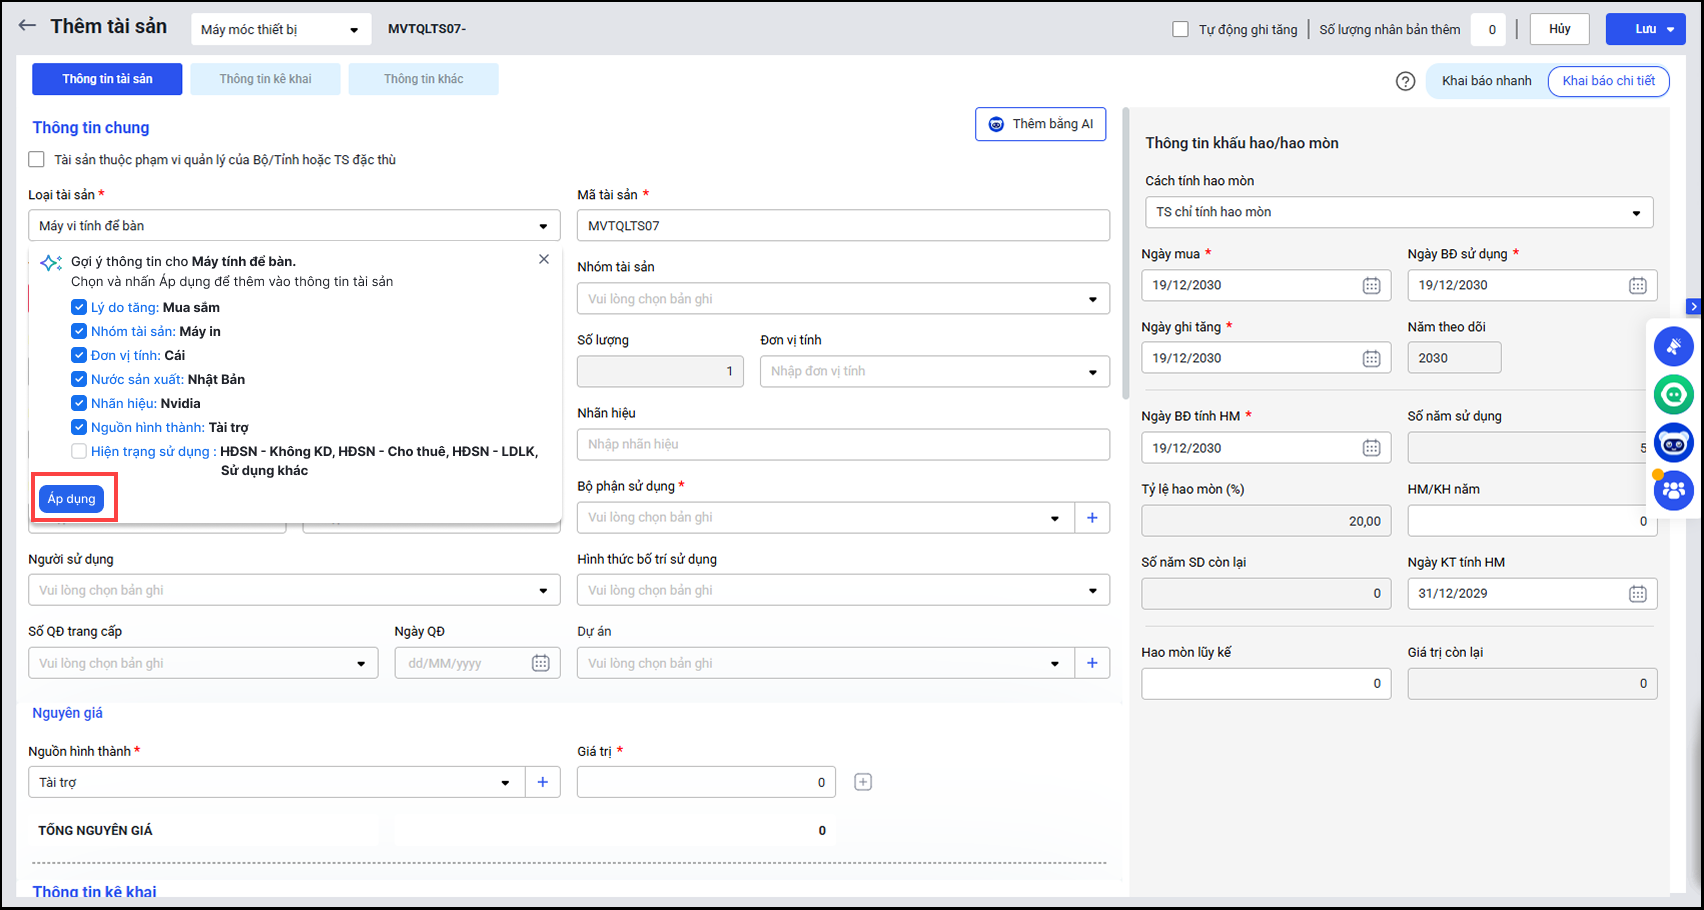Check the Hiện trạng sử dụng suggestion
Image resolution: width=1704 pixels, height=910 pixels.
pos(79,451)
